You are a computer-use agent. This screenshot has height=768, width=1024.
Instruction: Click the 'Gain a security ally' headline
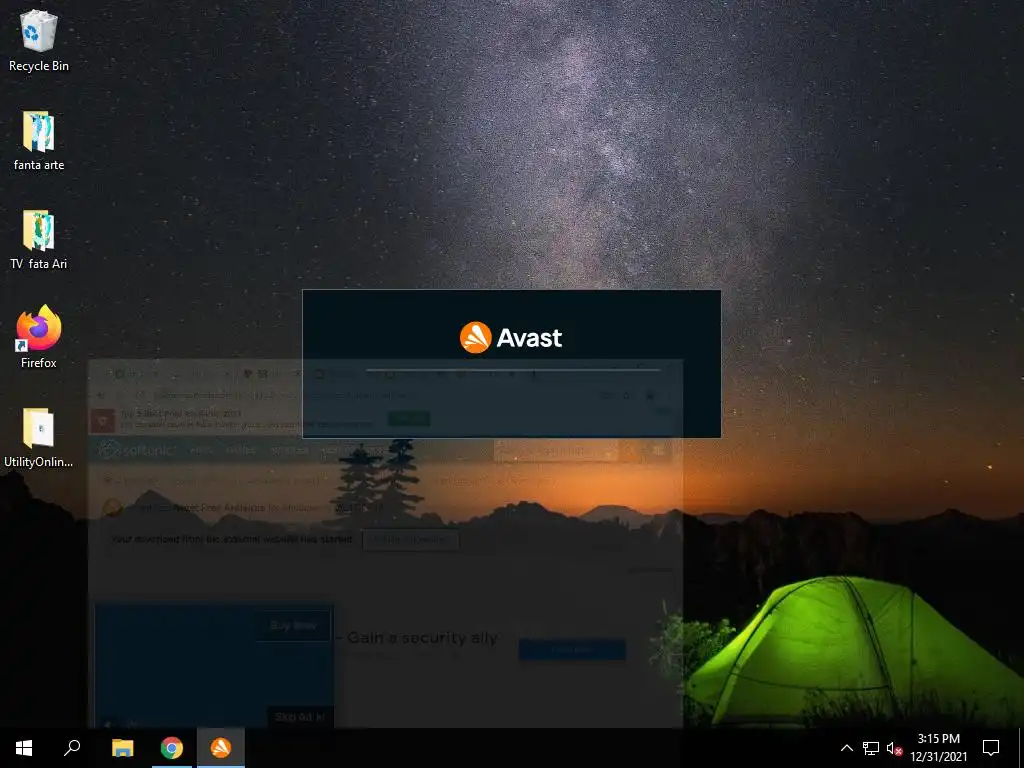tap(422, 637)
